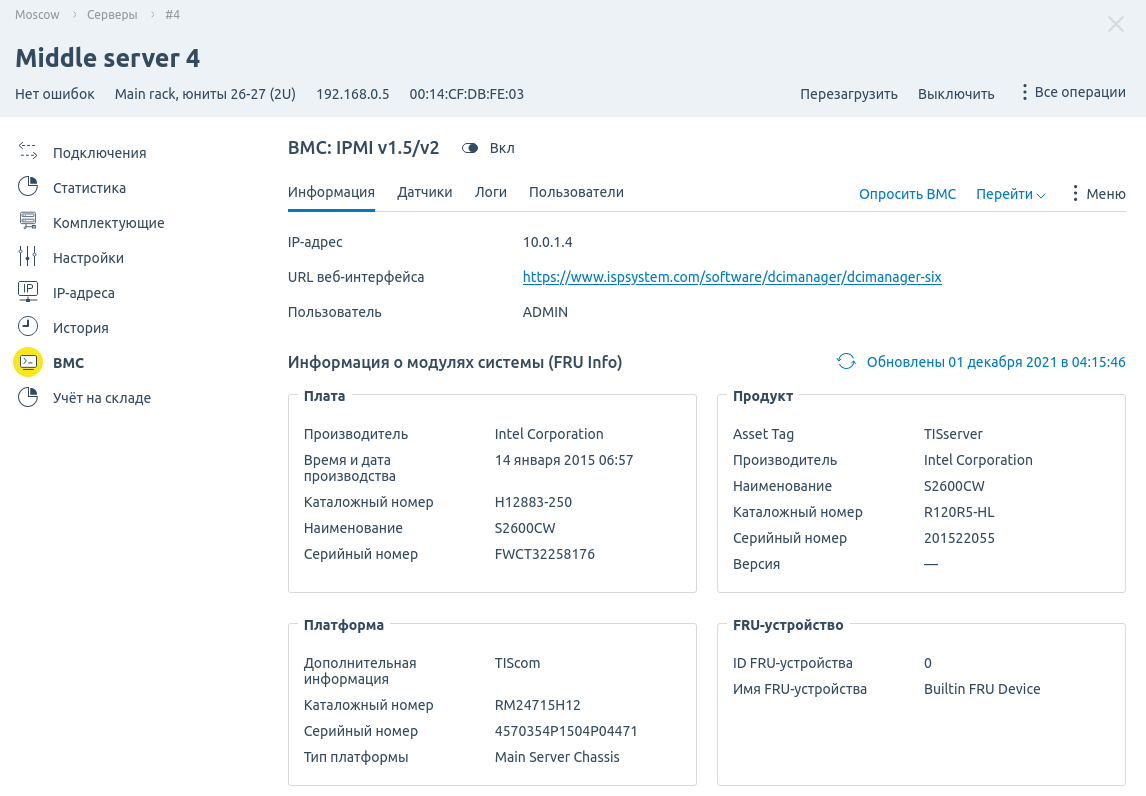
Task: Click the refresh icon beside Обновлены
Action: click(846, 362)
